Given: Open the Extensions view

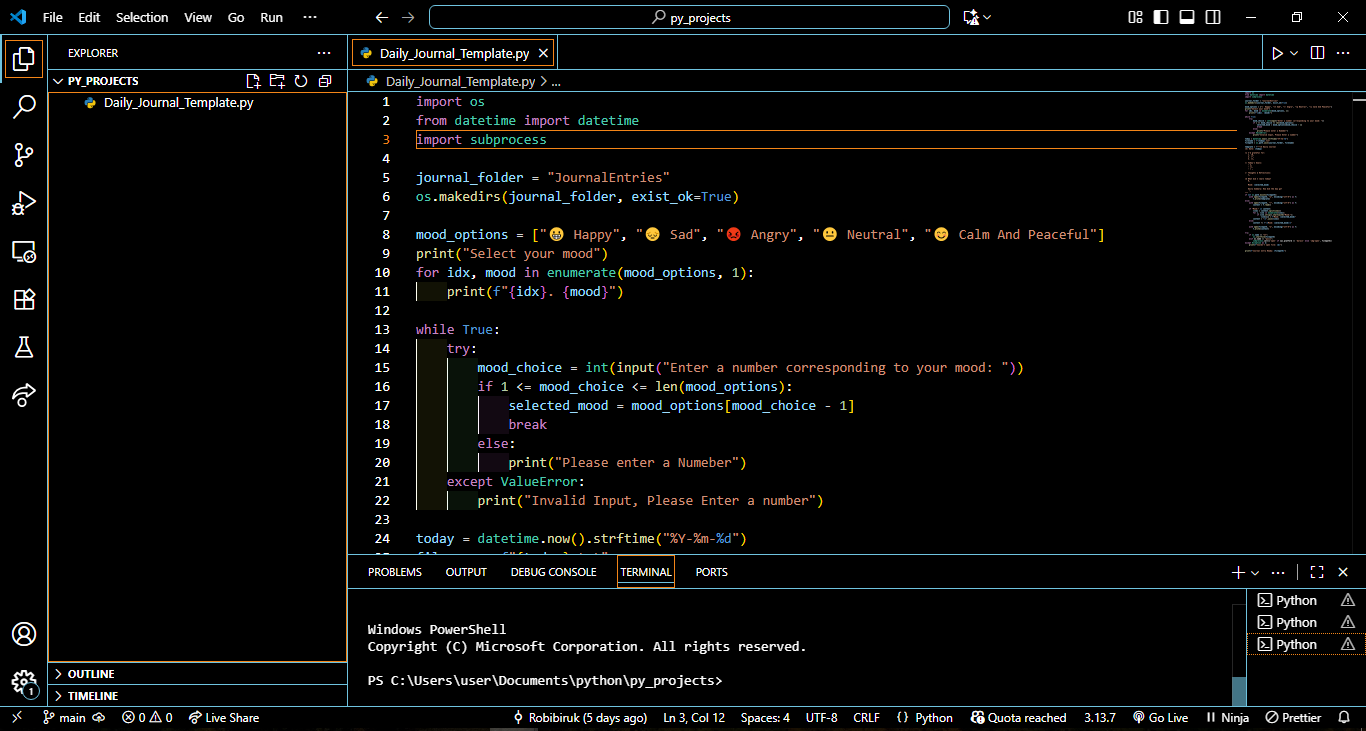Looking at the screenshot, I should [24, 299].
